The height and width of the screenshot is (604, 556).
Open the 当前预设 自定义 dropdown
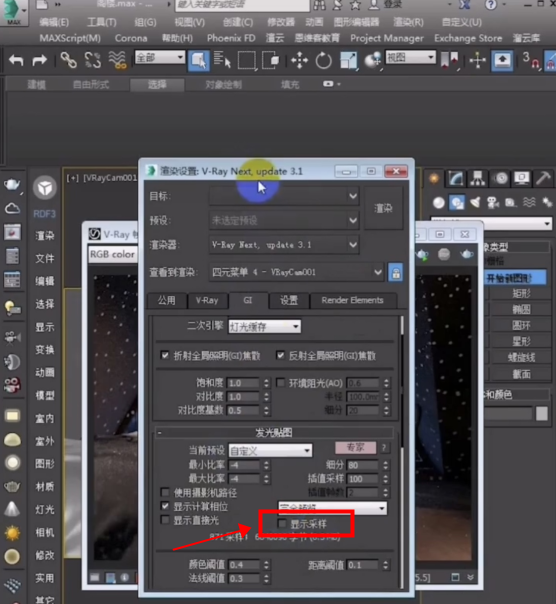(270, 451)
